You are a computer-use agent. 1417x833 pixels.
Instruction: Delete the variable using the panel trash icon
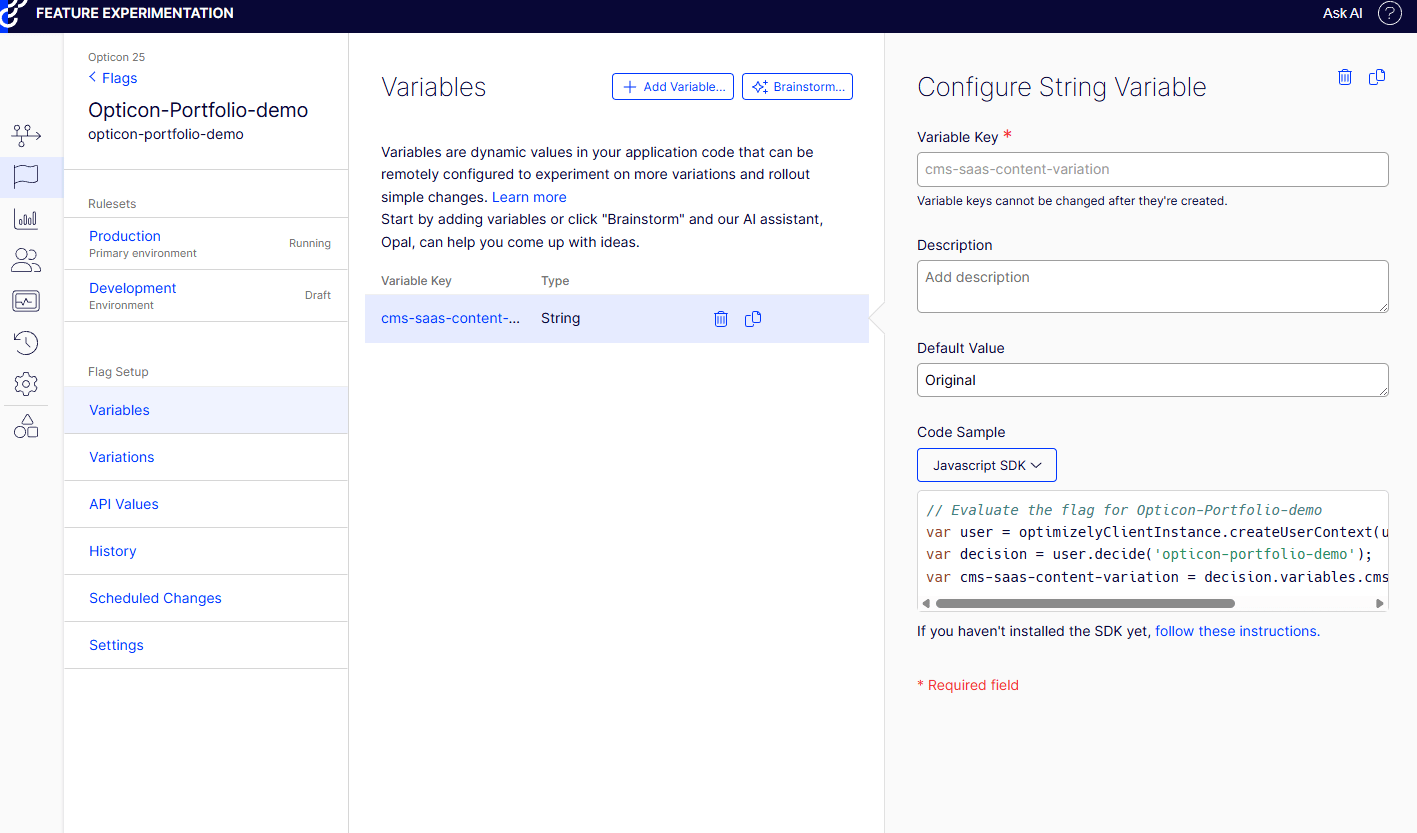click(x=1344, y=77)
